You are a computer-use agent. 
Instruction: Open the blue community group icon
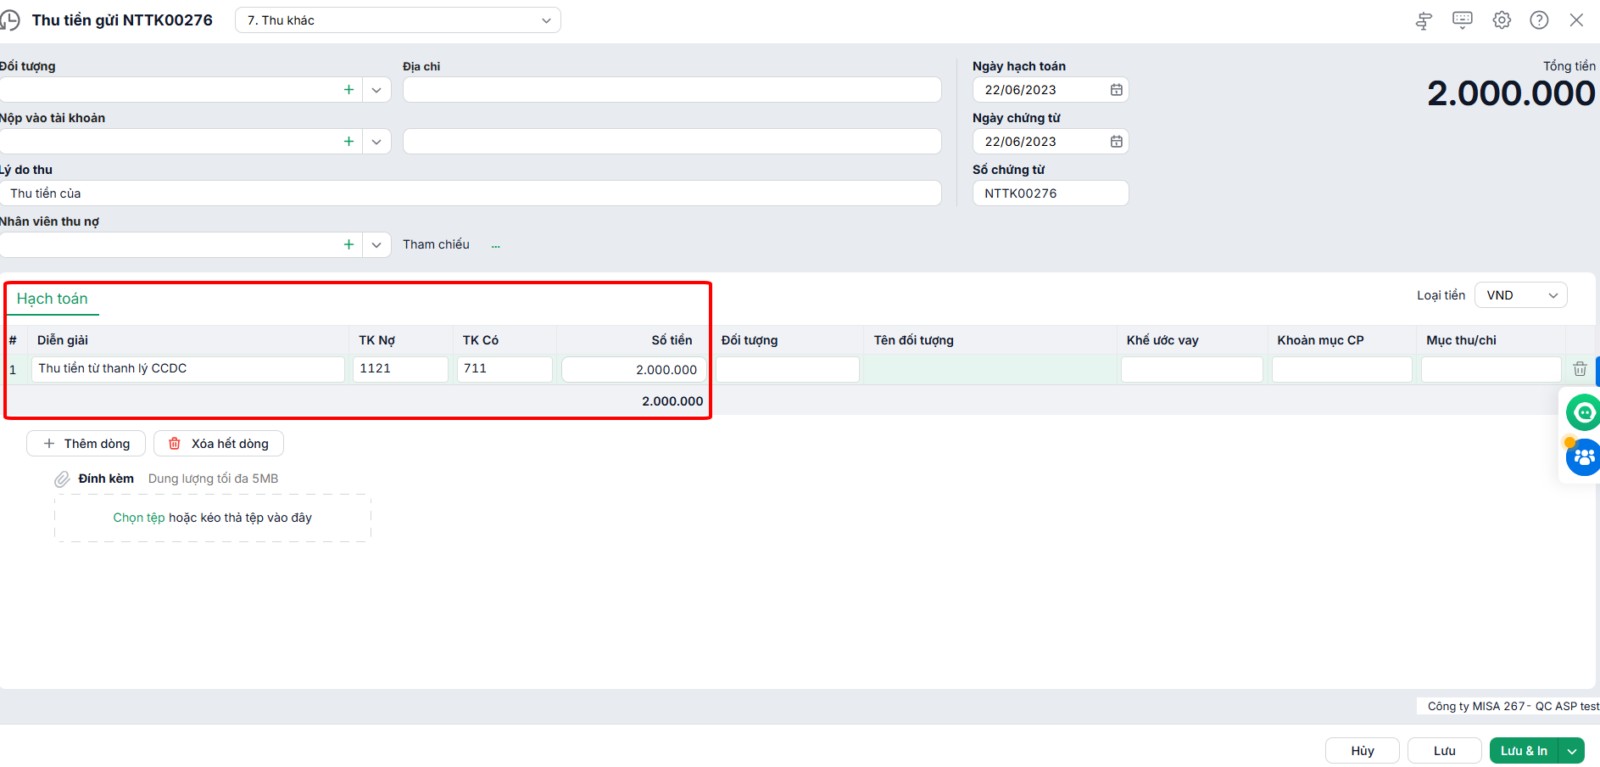[1584, 458]
